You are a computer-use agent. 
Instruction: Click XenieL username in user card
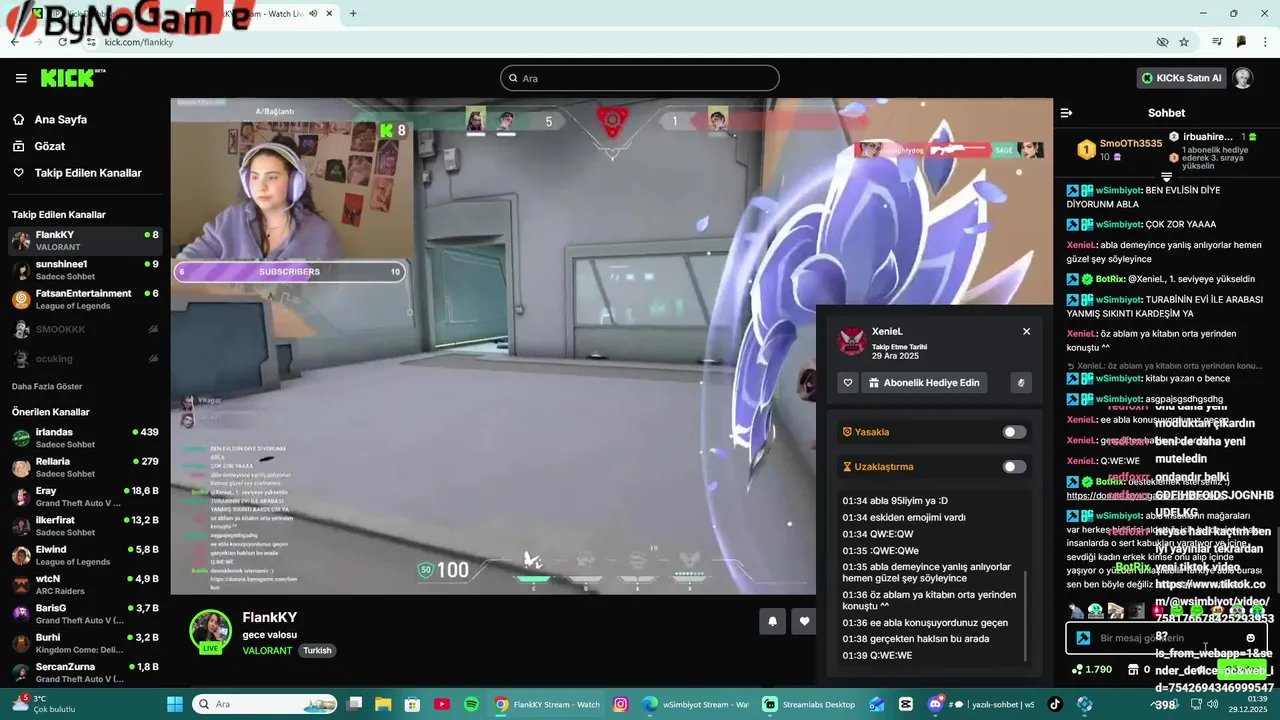887,331
